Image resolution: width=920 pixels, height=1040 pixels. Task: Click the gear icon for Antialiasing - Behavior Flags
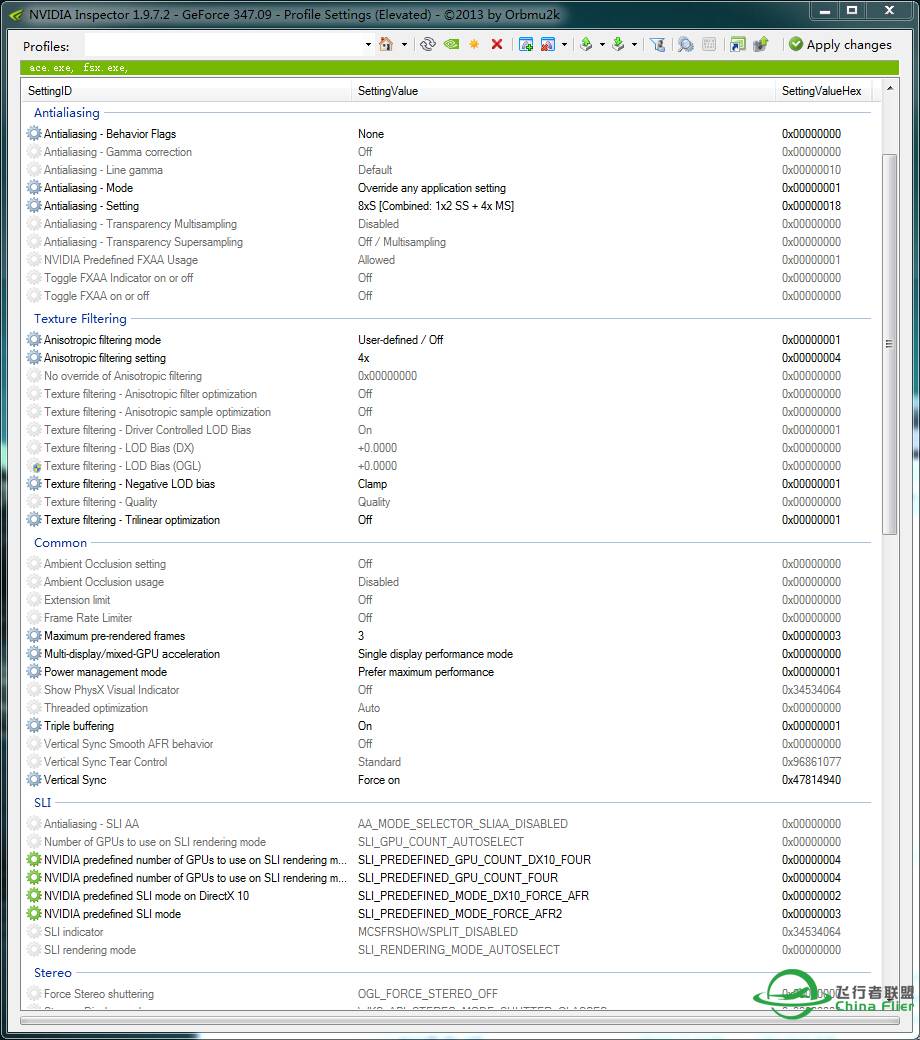tap(34, 133)
